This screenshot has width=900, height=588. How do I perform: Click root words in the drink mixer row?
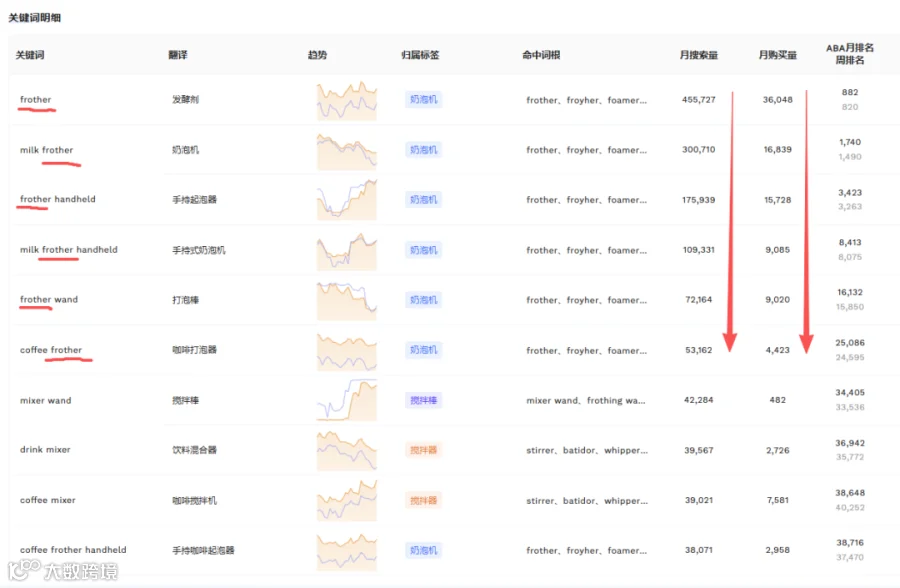click(587, 450)
